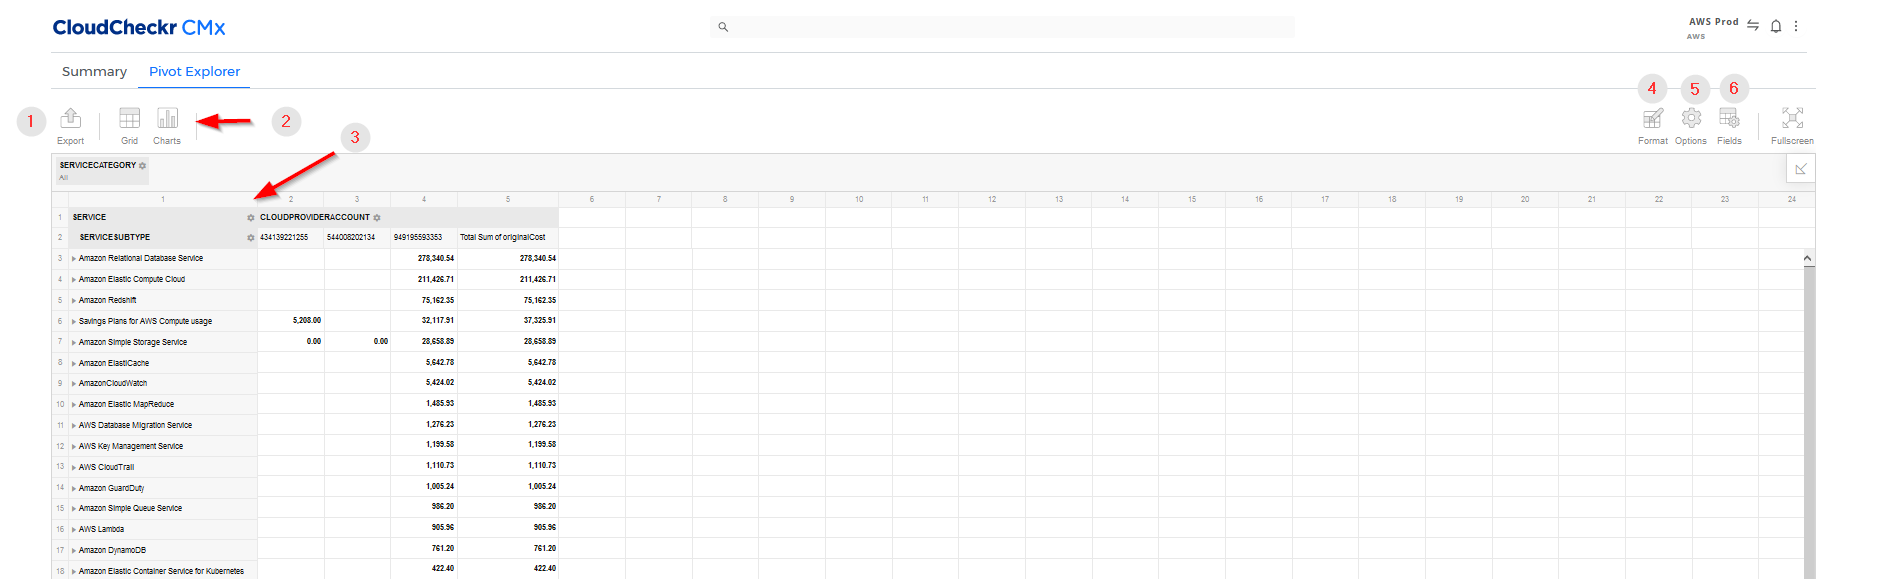The height and width of the screenshot is (579, 1887).
Task: Open SERVICE field settings gear
Action: (x=250, y=217)
